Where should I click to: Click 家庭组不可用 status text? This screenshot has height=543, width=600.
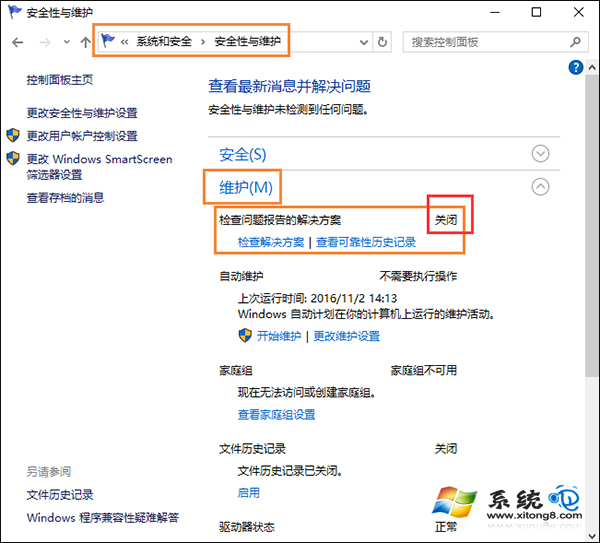[x=424, y=370]
